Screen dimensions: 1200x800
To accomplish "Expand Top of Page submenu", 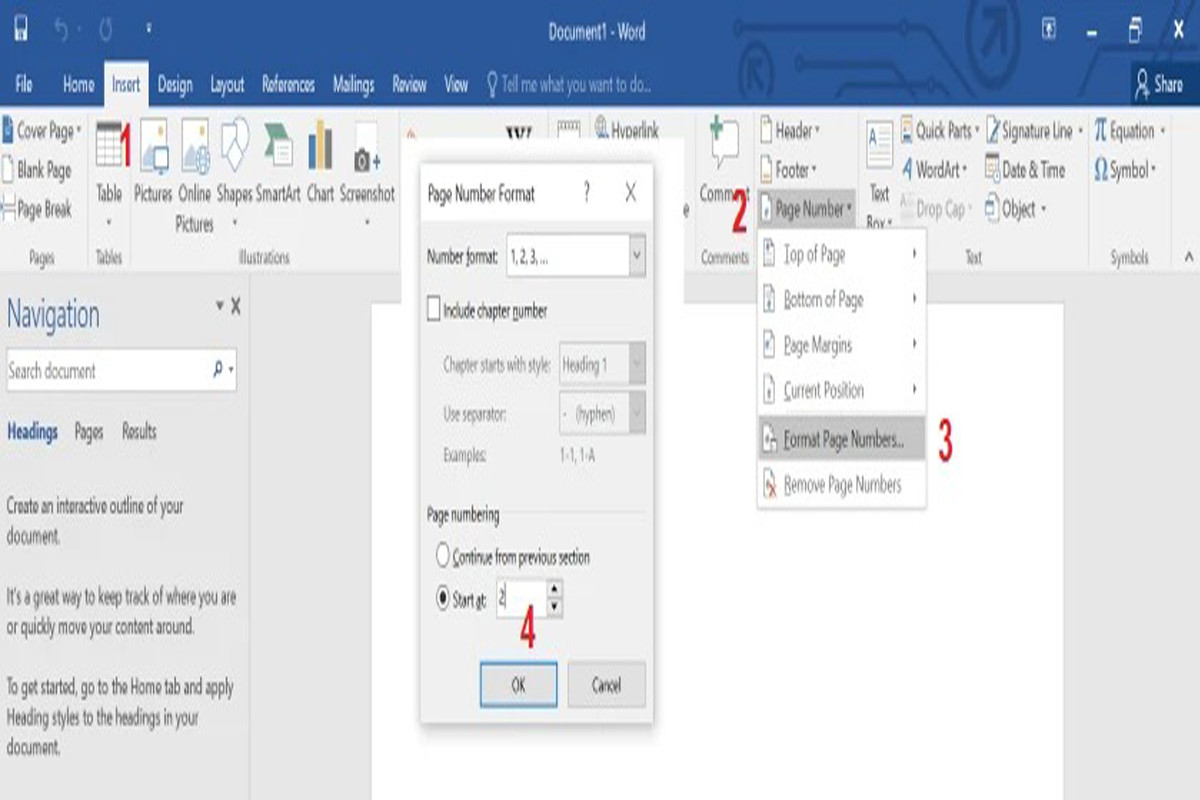I will click(841, 255).
